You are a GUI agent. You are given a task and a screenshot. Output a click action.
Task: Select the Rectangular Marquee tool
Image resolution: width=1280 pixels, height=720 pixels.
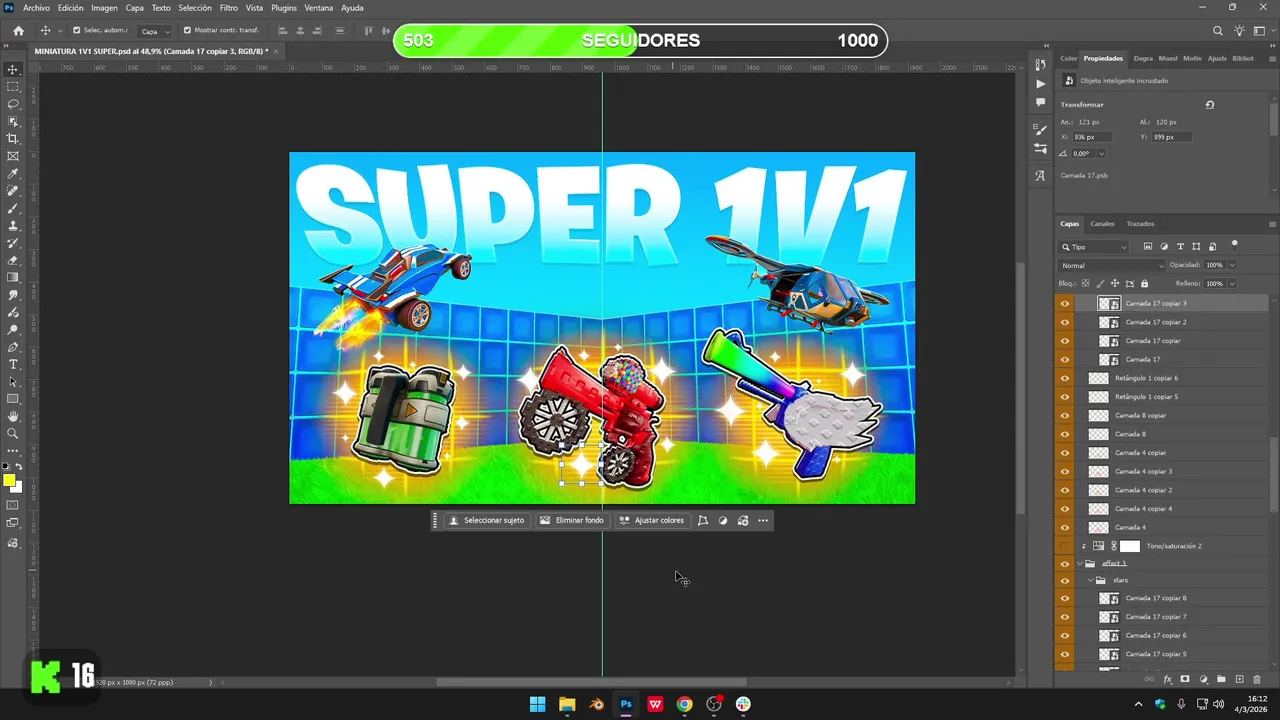(x=13, y=87)
